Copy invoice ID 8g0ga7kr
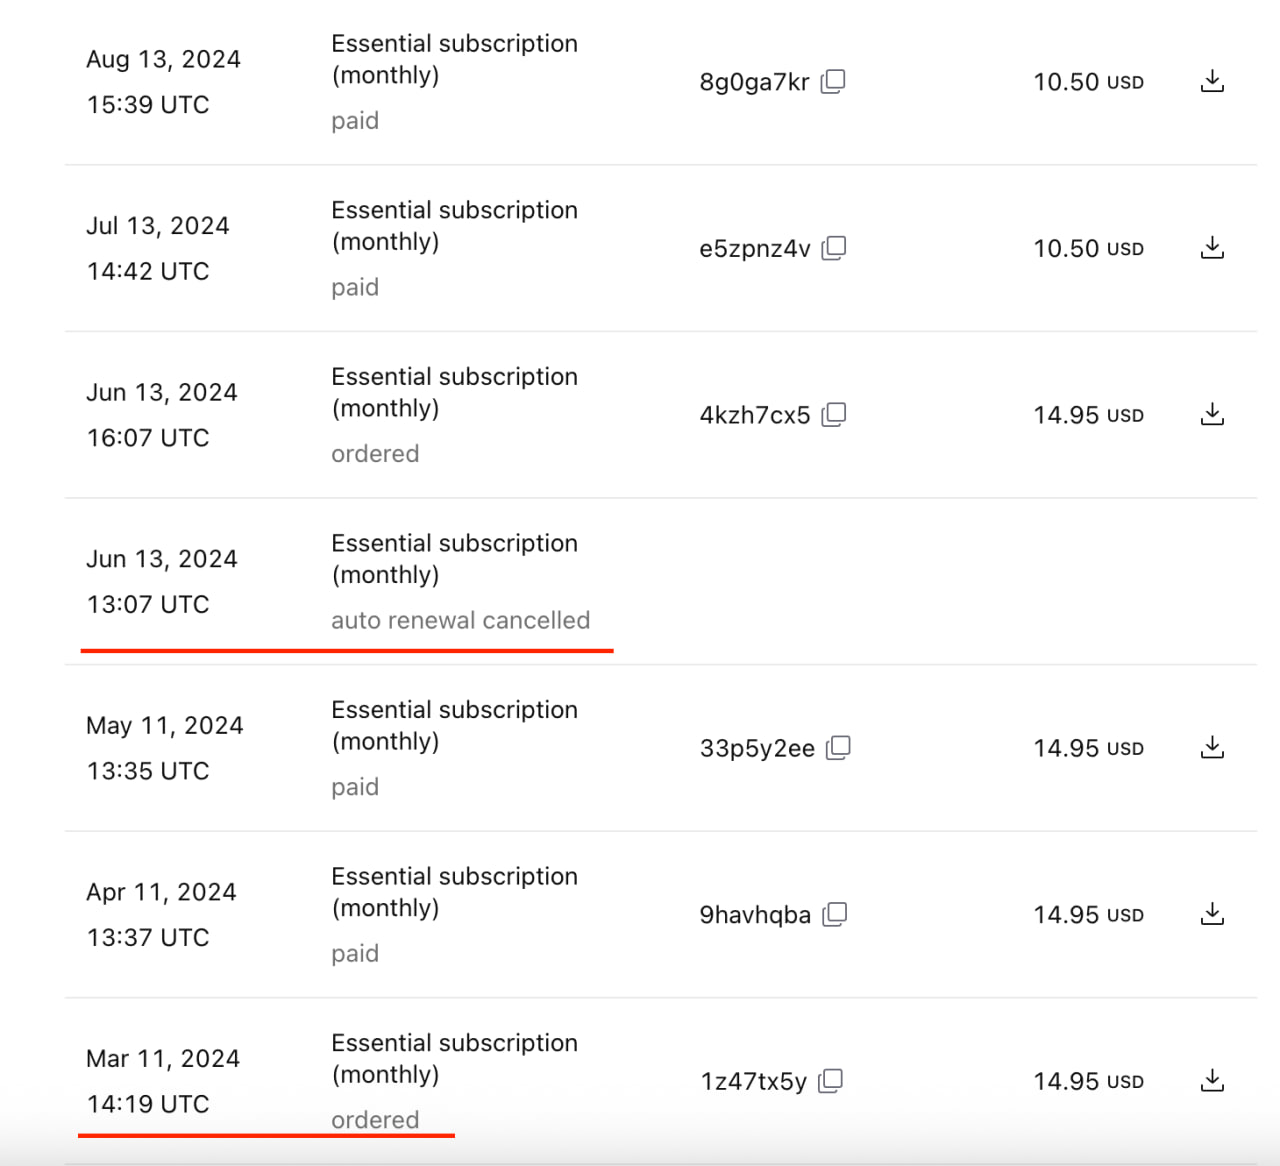Screen dimensions: 1280x1166 833,81
